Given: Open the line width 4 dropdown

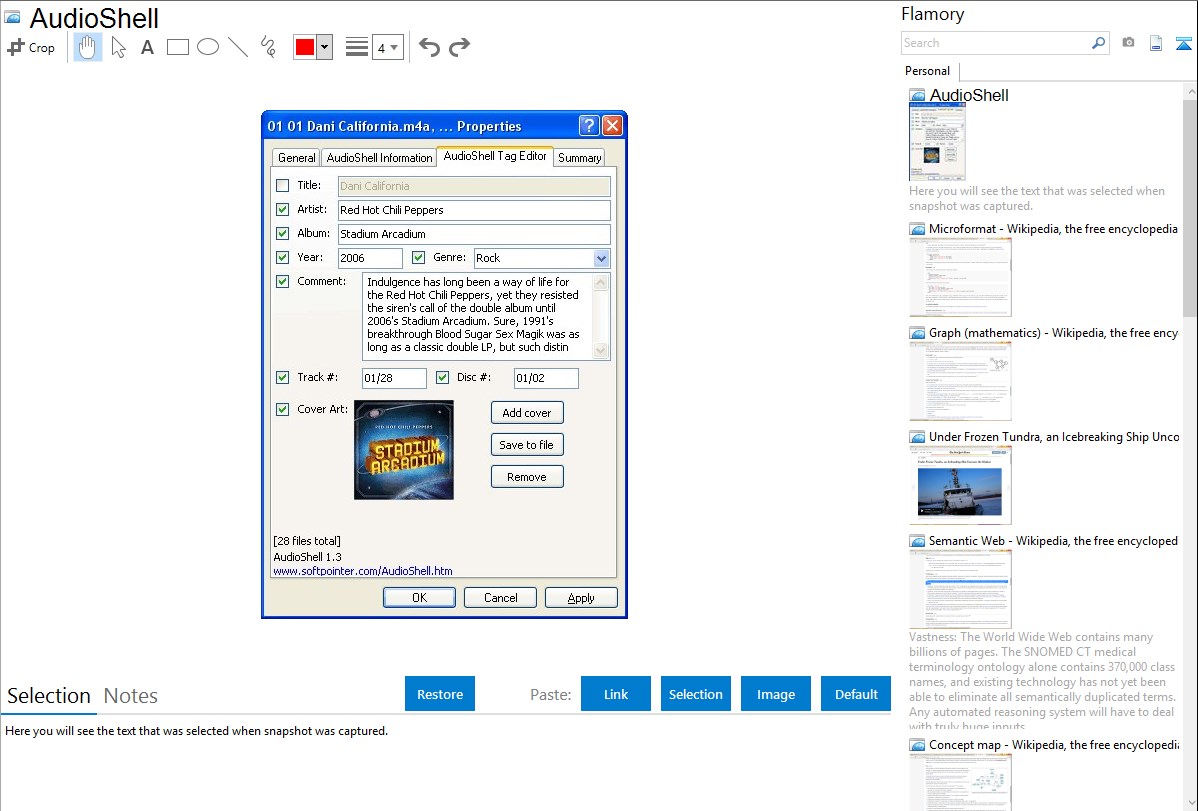Looking at the screenshot, I should pos(387,48).
